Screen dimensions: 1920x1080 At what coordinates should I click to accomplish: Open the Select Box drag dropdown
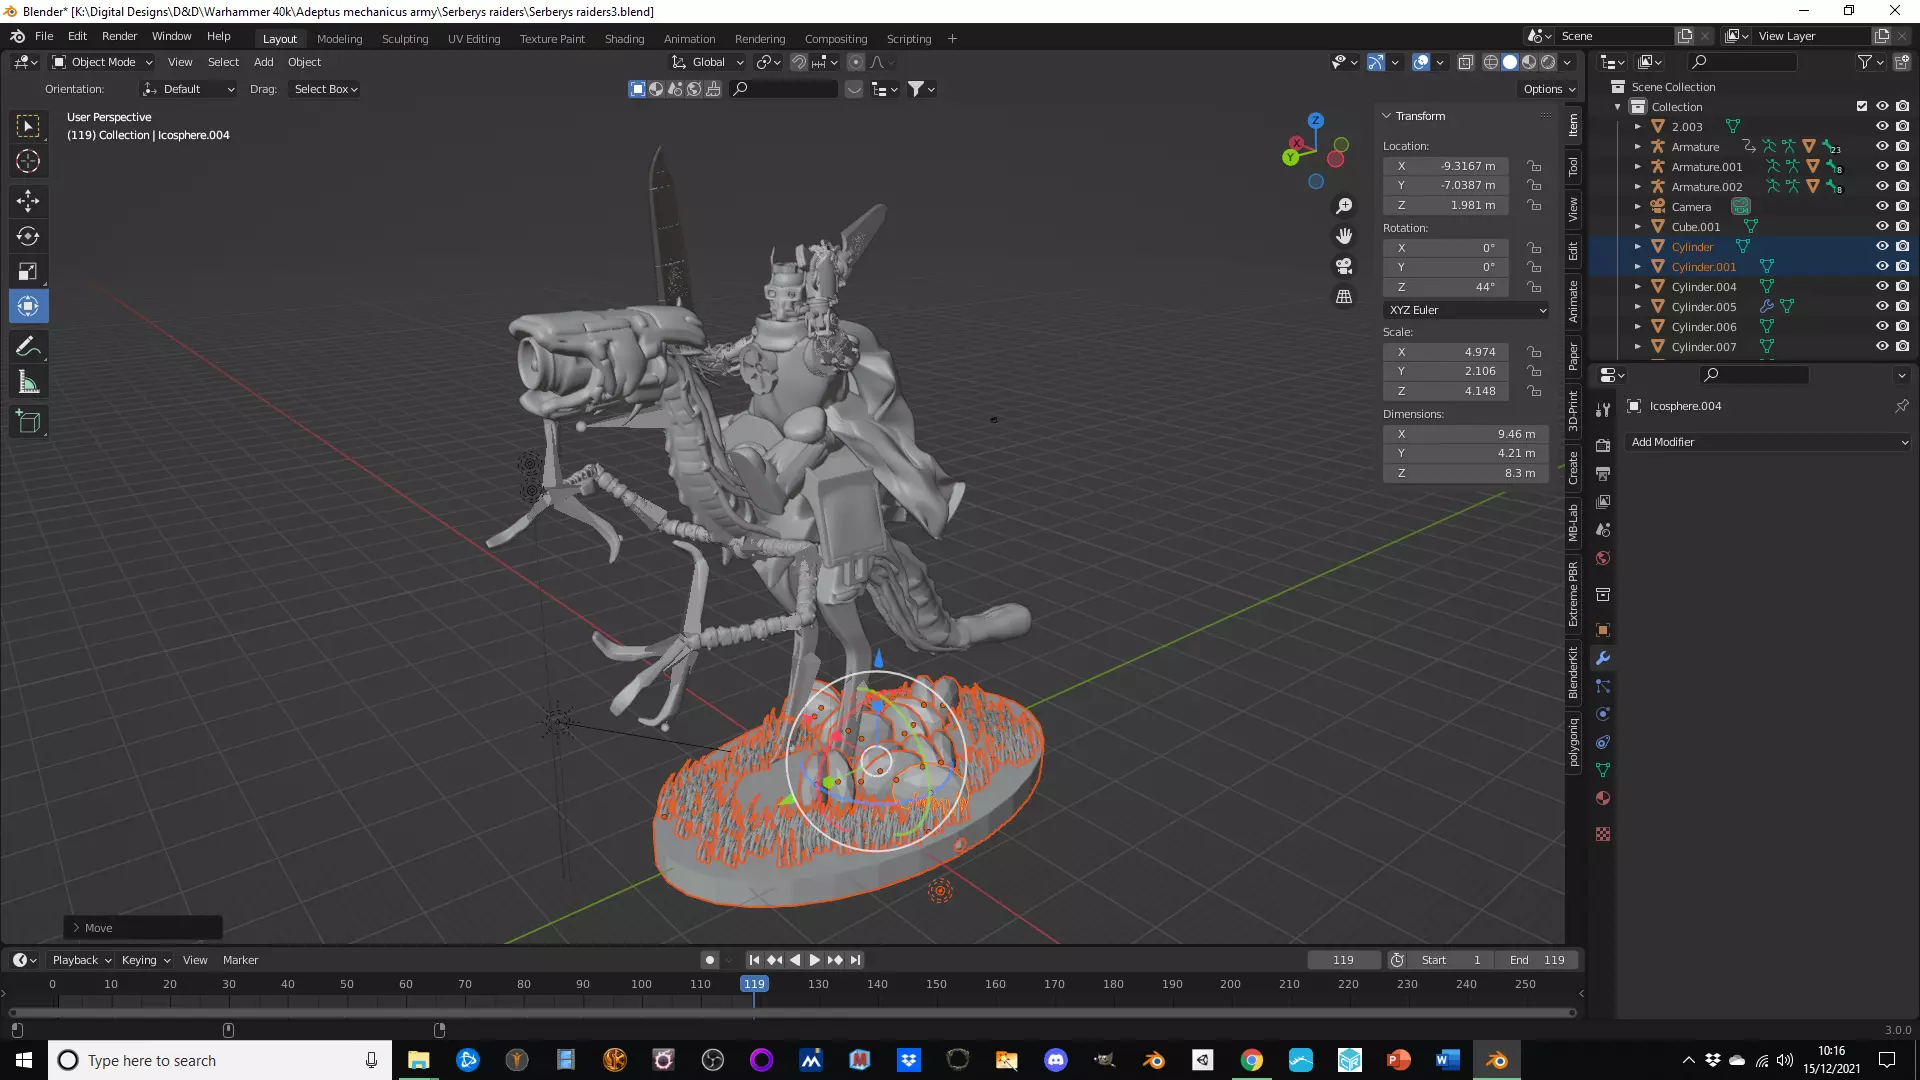(325, 89)
